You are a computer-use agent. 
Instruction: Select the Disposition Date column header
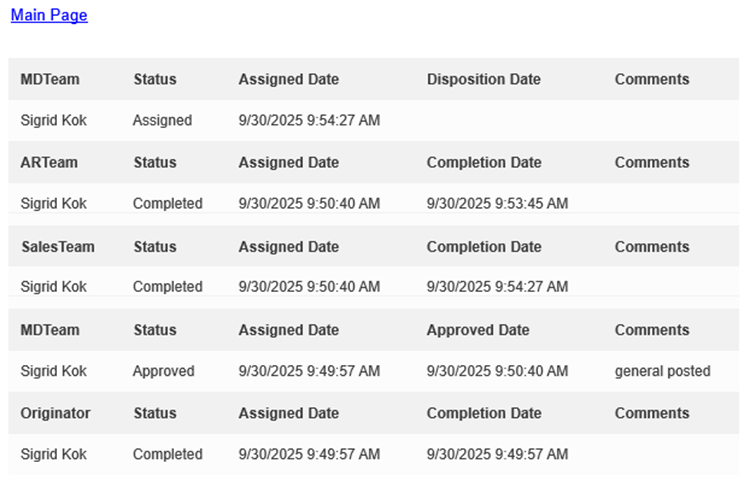point(483,79)
